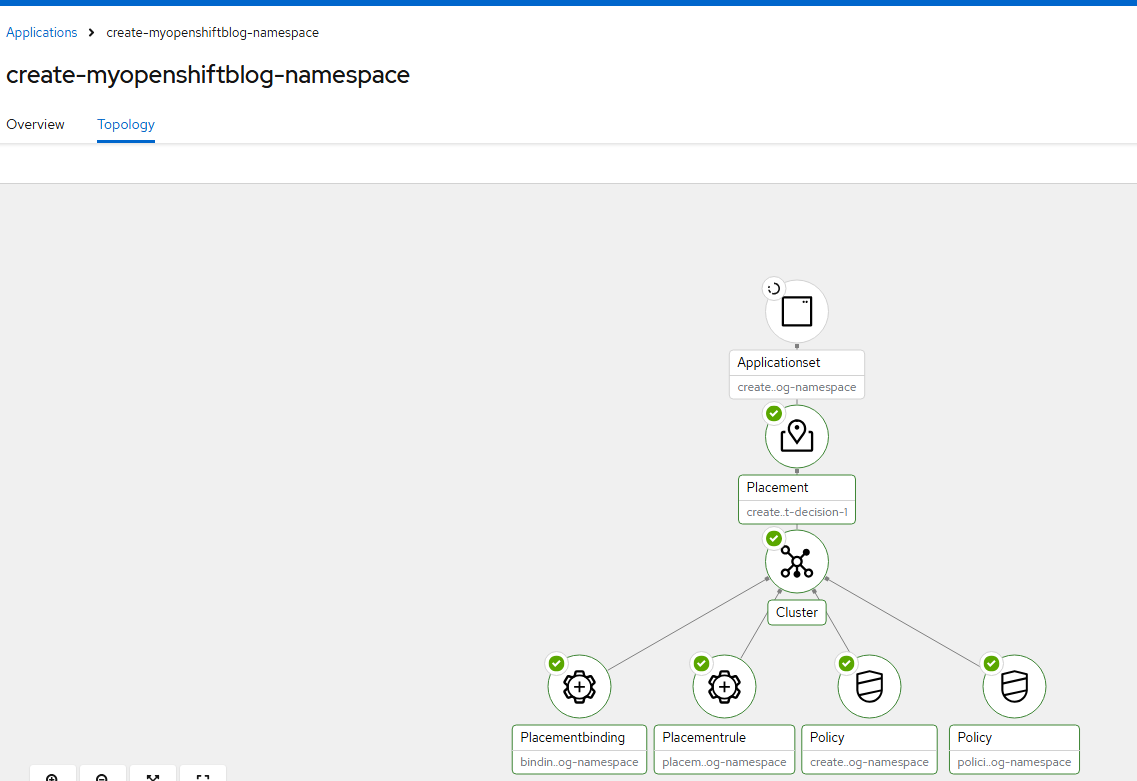Click the breadcrumb chevron separator
Viewport: 1137px width, 781px height.
[91, 33]
